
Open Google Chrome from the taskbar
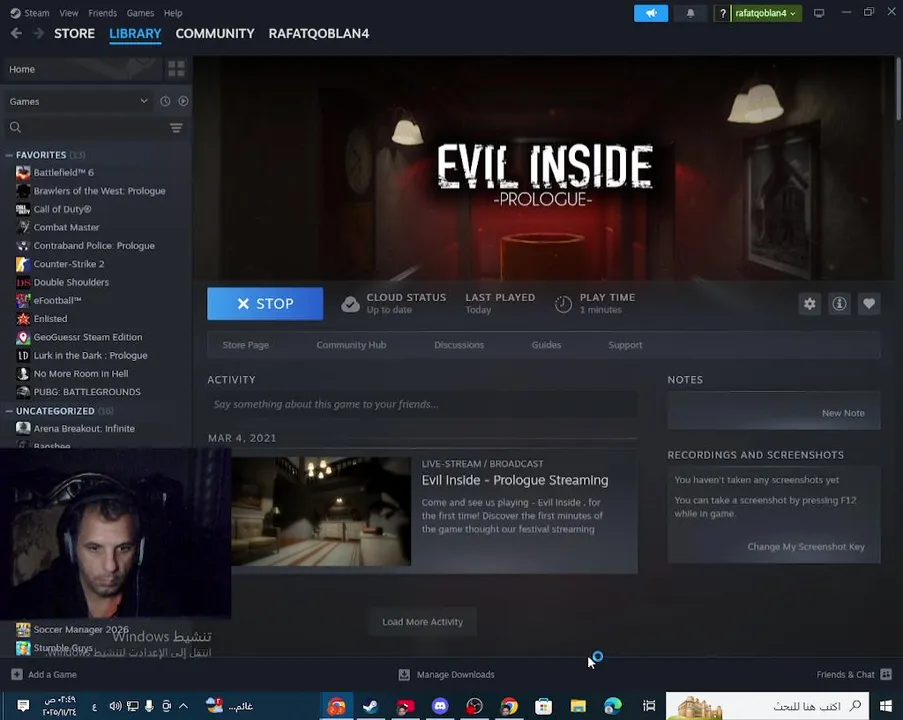[x=509, y=706]
